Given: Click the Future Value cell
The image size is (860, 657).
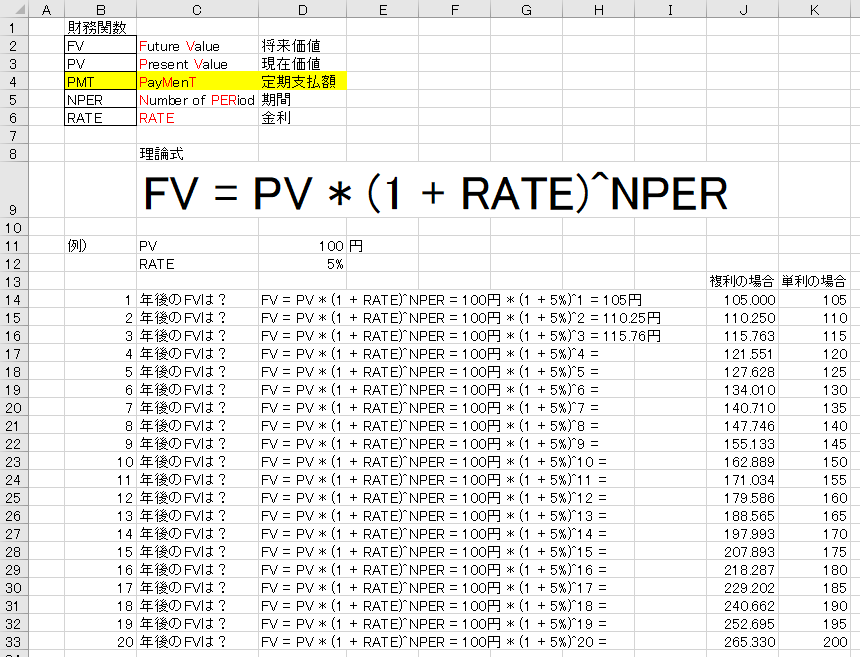Looking at the screenshot, I should point(197,45).
